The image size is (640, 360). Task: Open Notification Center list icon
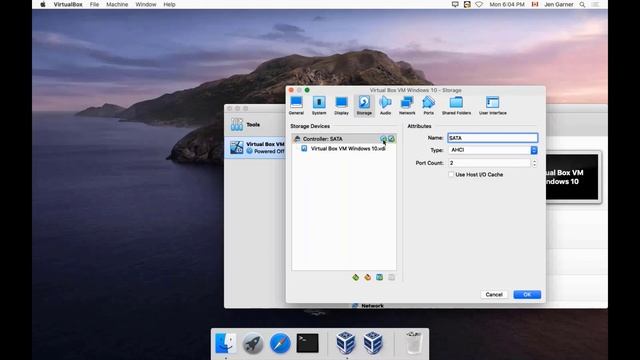coord(596,4)
